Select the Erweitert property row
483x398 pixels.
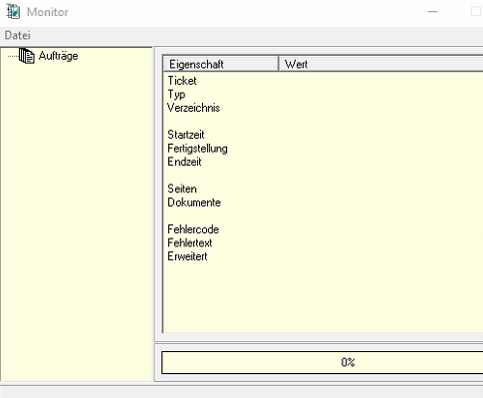(x=187, y=256)
